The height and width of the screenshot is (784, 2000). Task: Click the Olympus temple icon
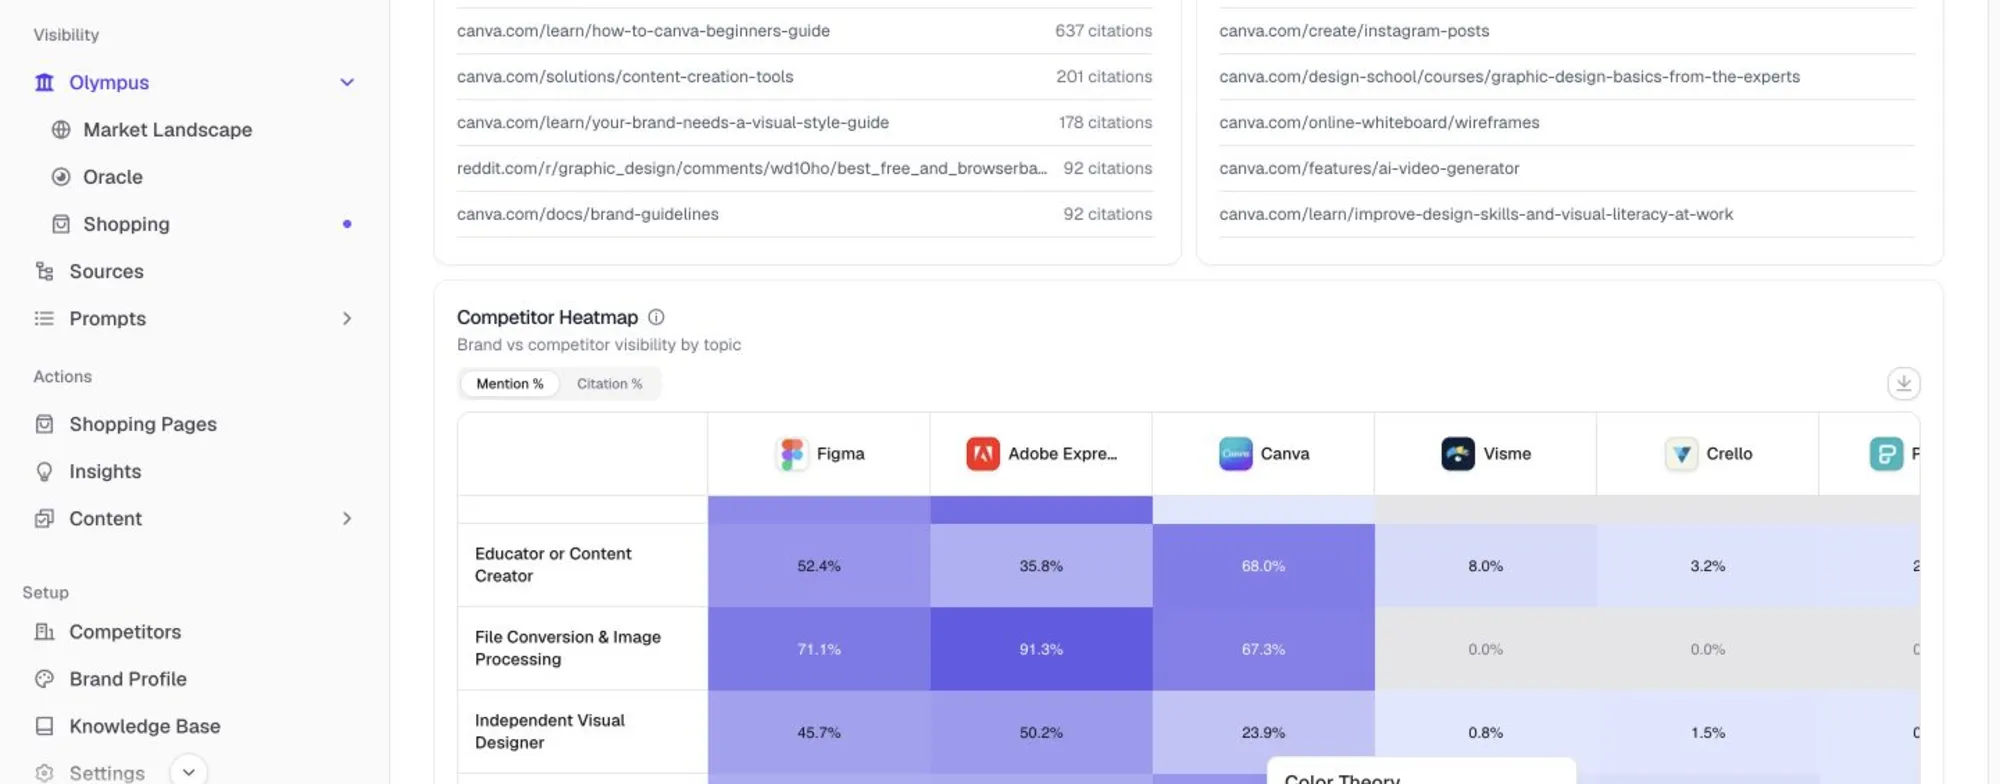point(44,82)
